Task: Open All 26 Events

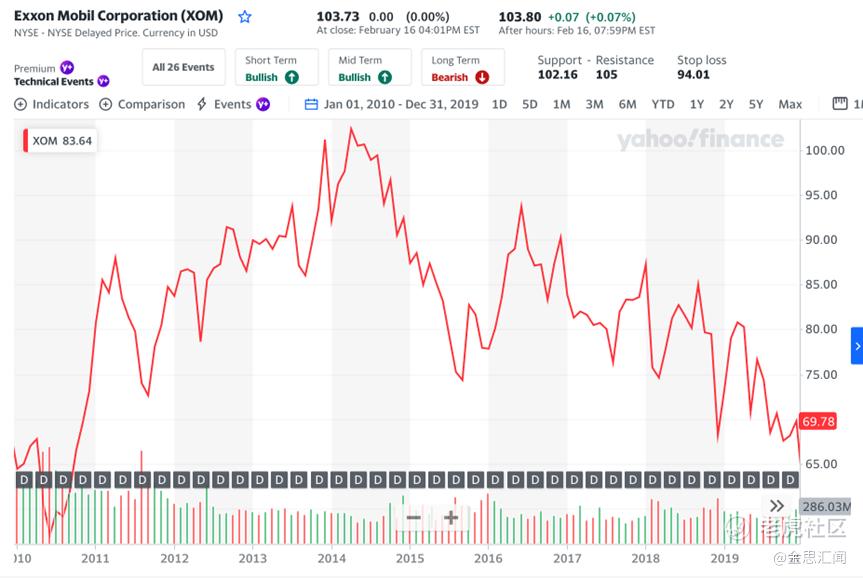Action: 183,67
